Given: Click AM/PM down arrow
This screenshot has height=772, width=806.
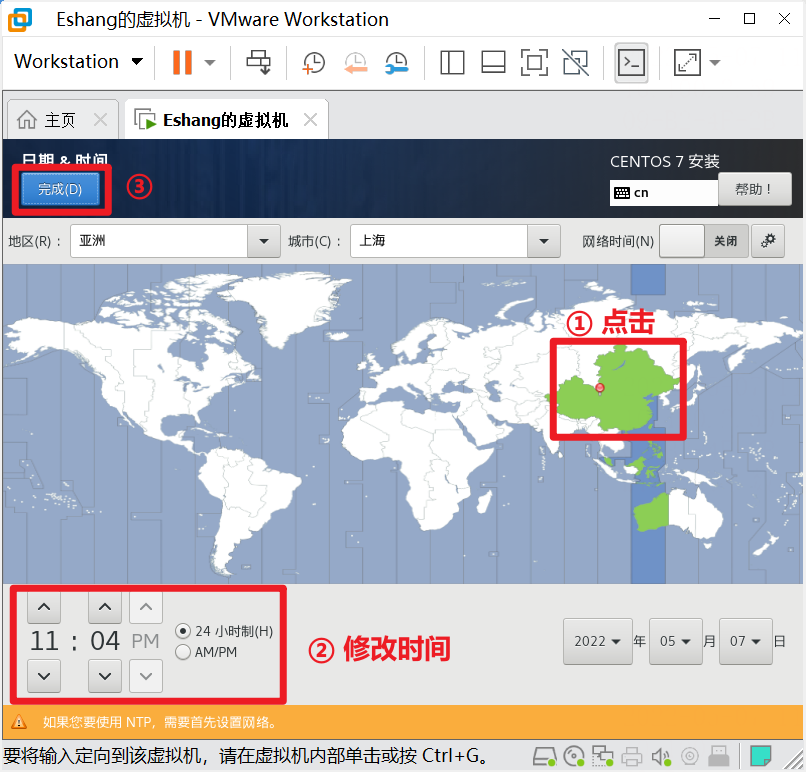Looking at the screenshot, I should coord(146,676).
